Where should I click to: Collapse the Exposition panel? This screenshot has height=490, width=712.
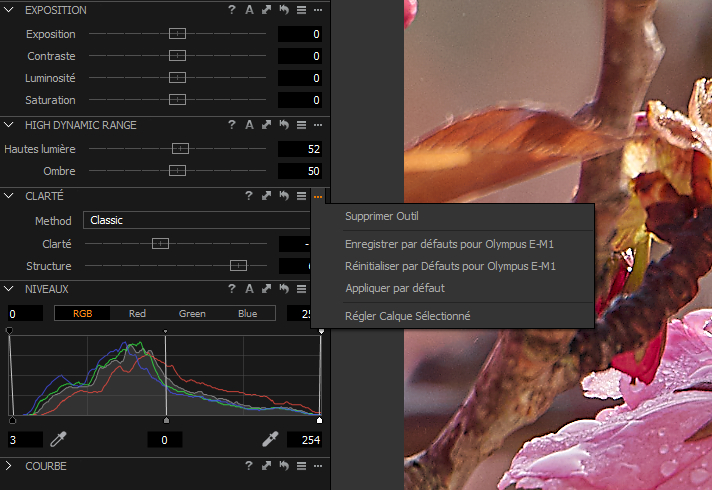(x=9, y=10)
